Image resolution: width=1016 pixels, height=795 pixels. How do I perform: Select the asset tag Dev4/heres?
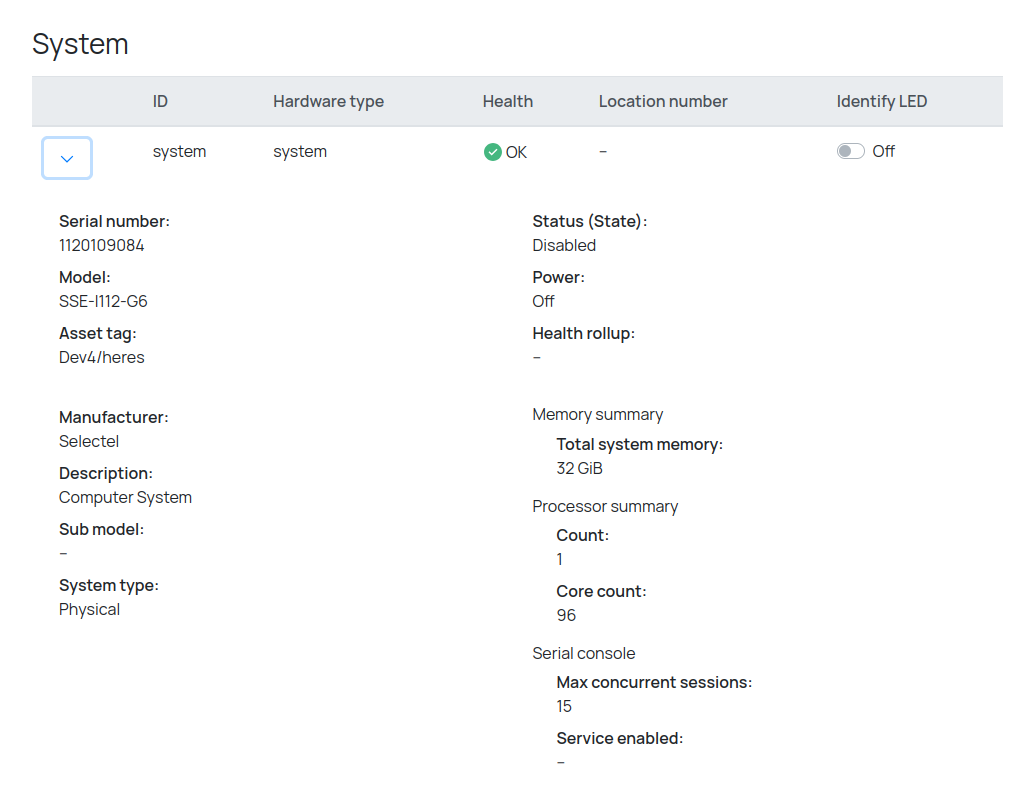click(101, 357)
